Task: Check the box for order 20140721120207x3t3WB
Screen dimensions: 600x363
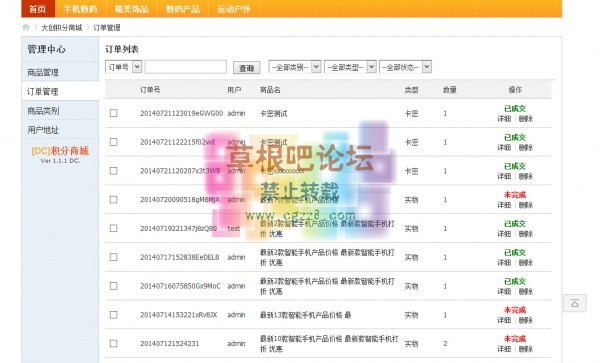Action: (114, 171)
